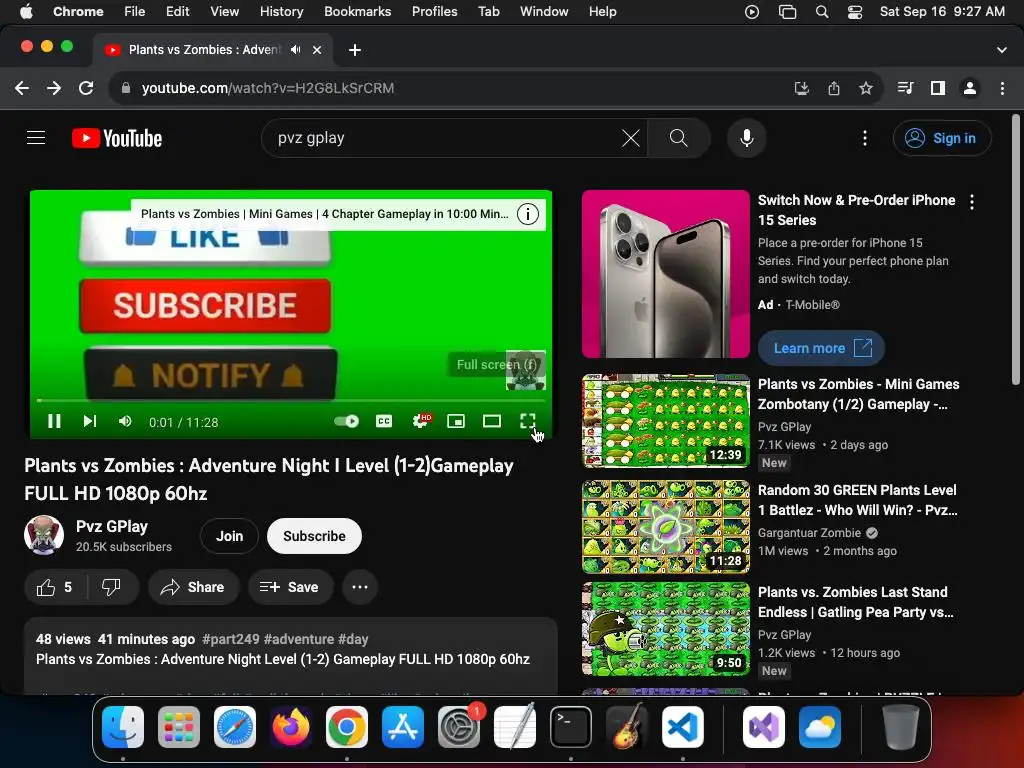The height and width of the screenshot is (768, 1024).
Task: Click Learn more on iPhone ad
Action: click(x=822, y=348)
